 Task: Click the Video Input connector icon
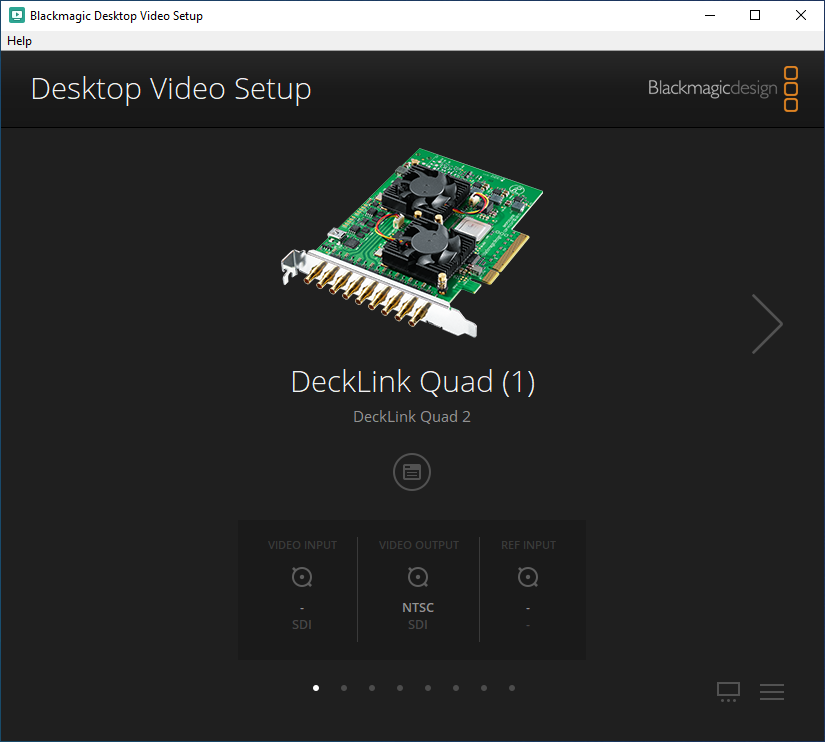point(301,577)
